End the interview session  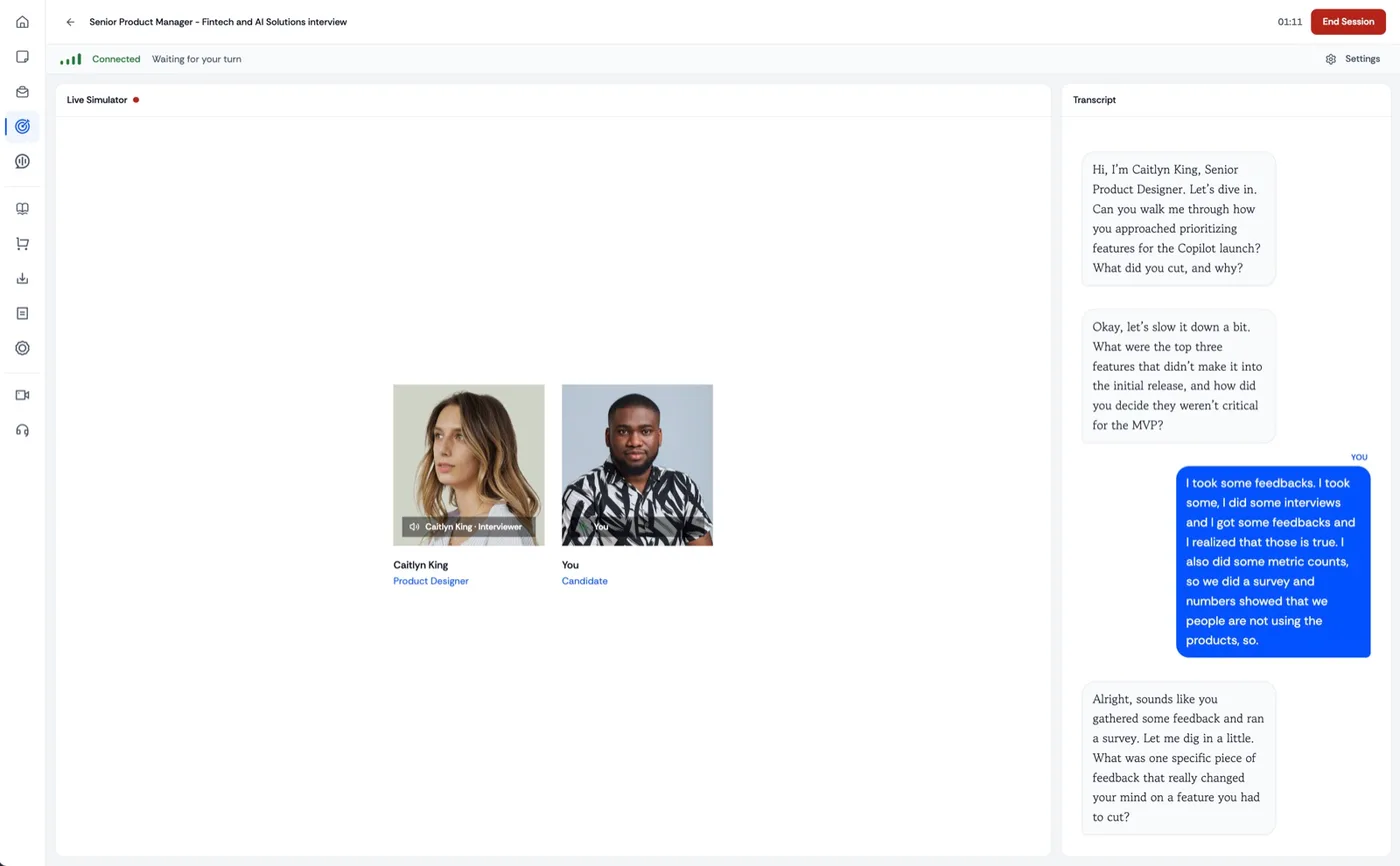point(1348,22)
